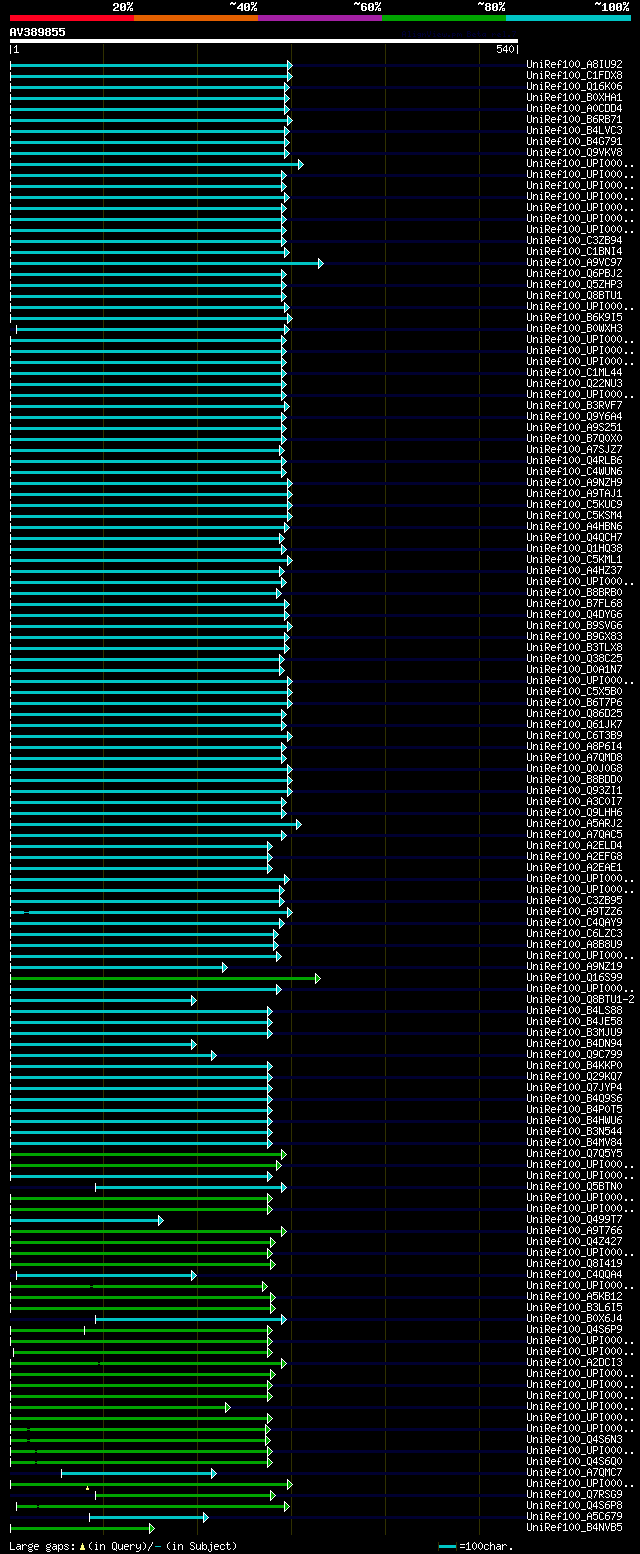Select the label UniRef100_B8BRB0

(x=574, y=592)
